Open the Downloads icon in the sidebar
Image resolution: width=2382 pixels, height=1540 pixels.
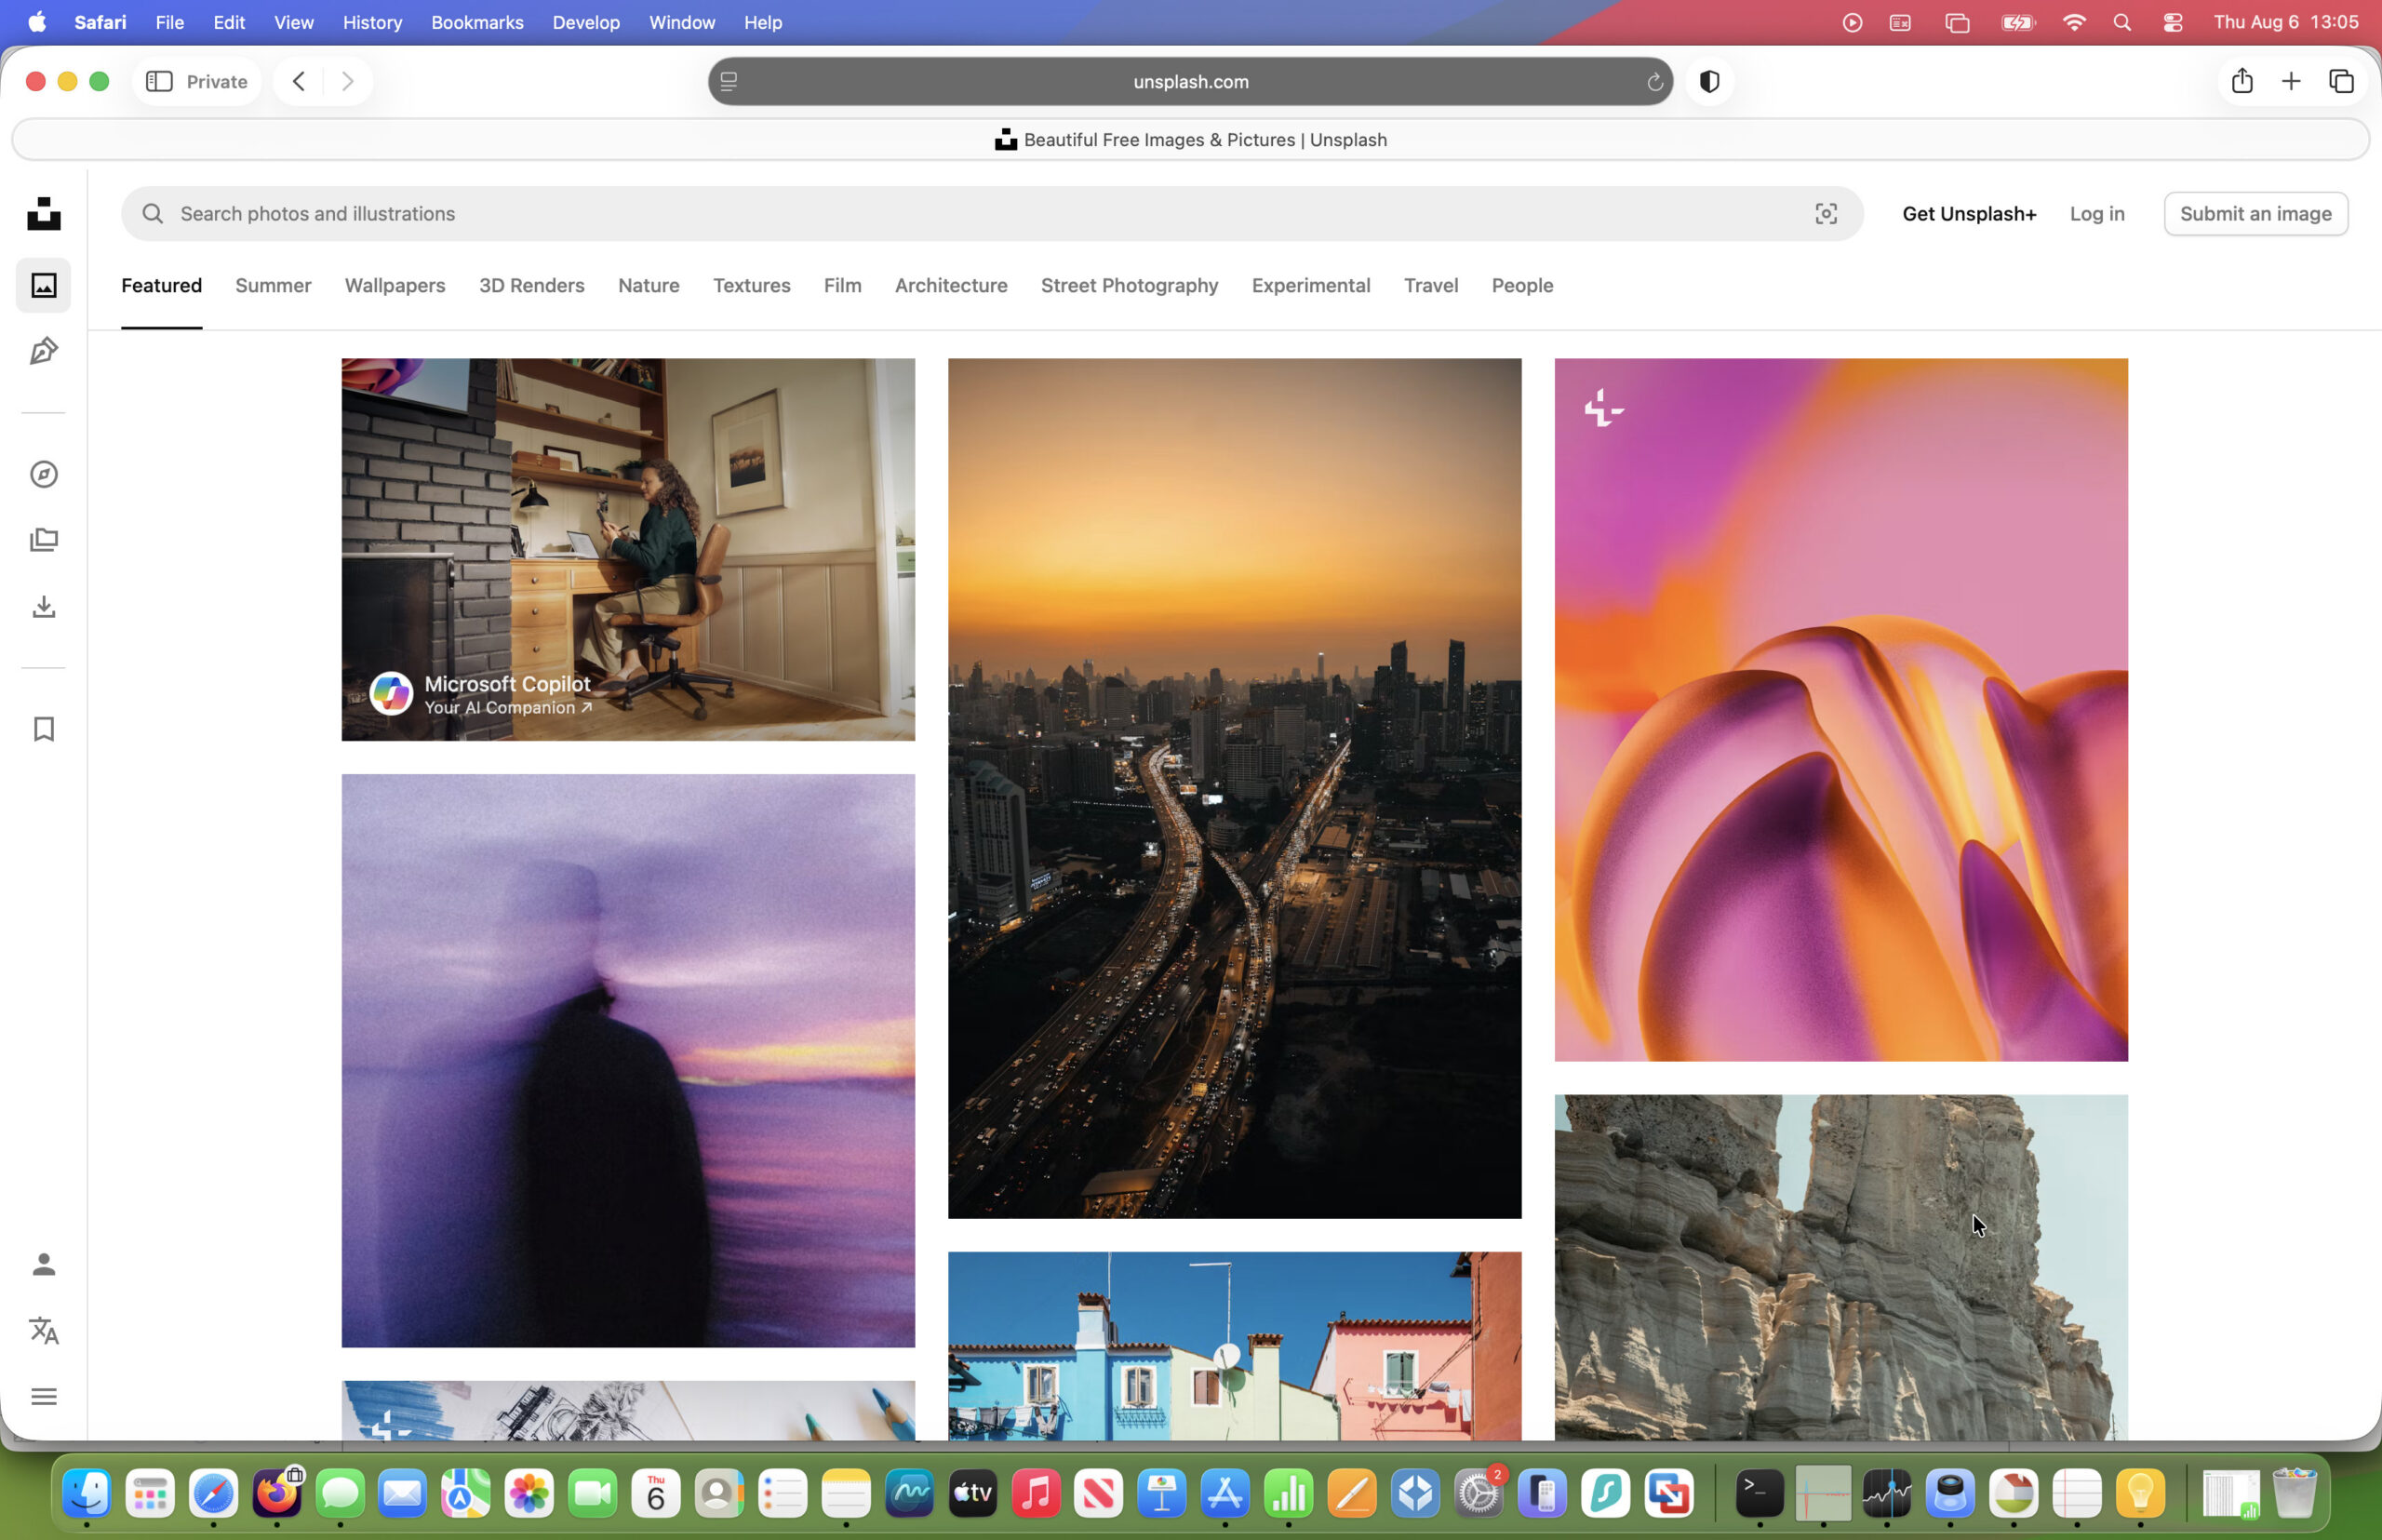coord(43,607)
